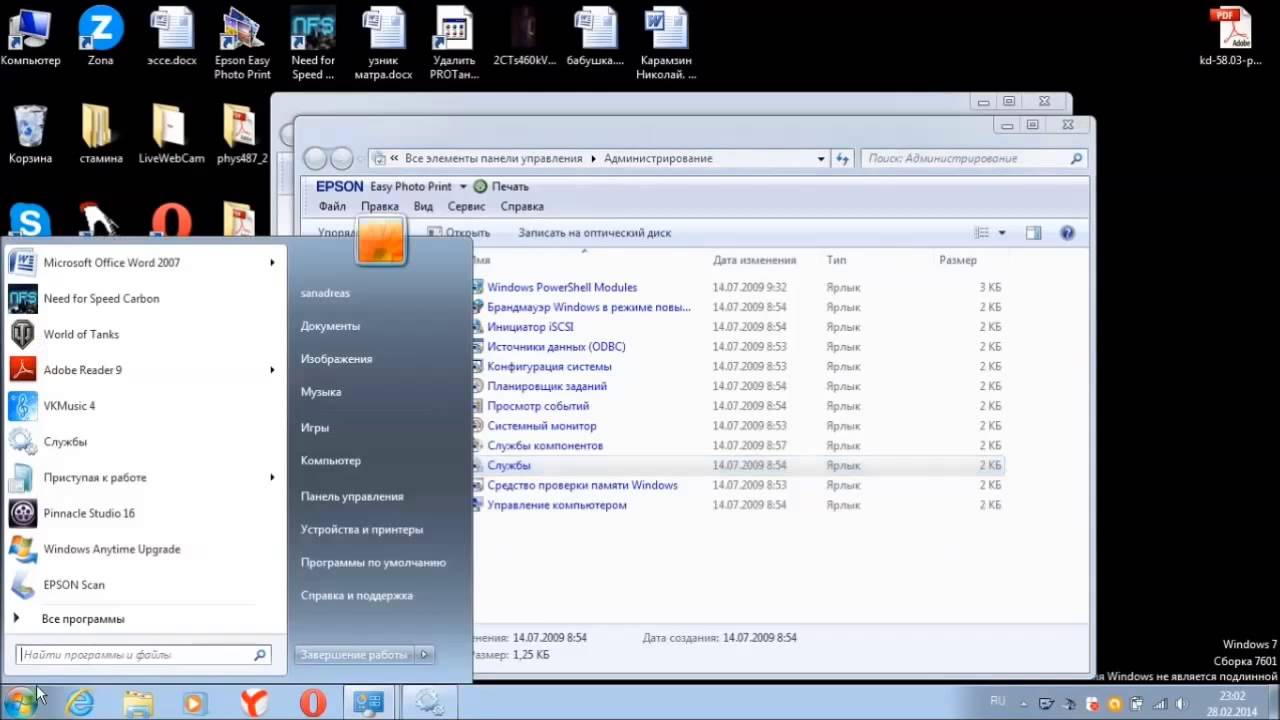Viewport: 1280px width, 720px height.
Task: Select the эссе.docx desktop file
Action: 171,37
